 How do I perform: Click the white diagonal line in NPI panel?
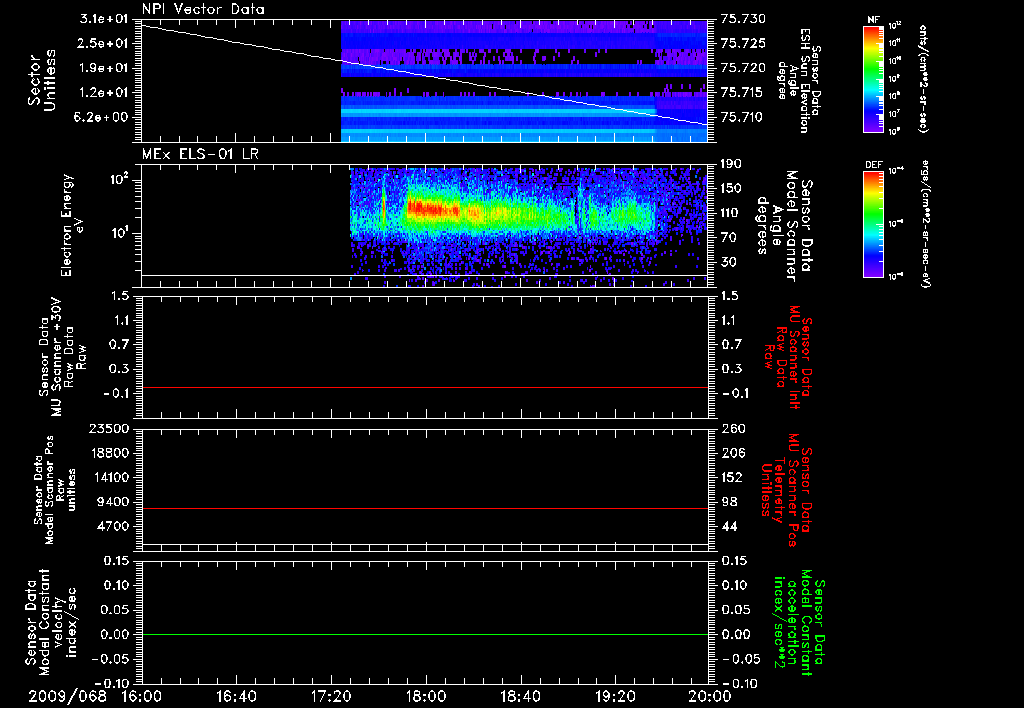[424, 74]
